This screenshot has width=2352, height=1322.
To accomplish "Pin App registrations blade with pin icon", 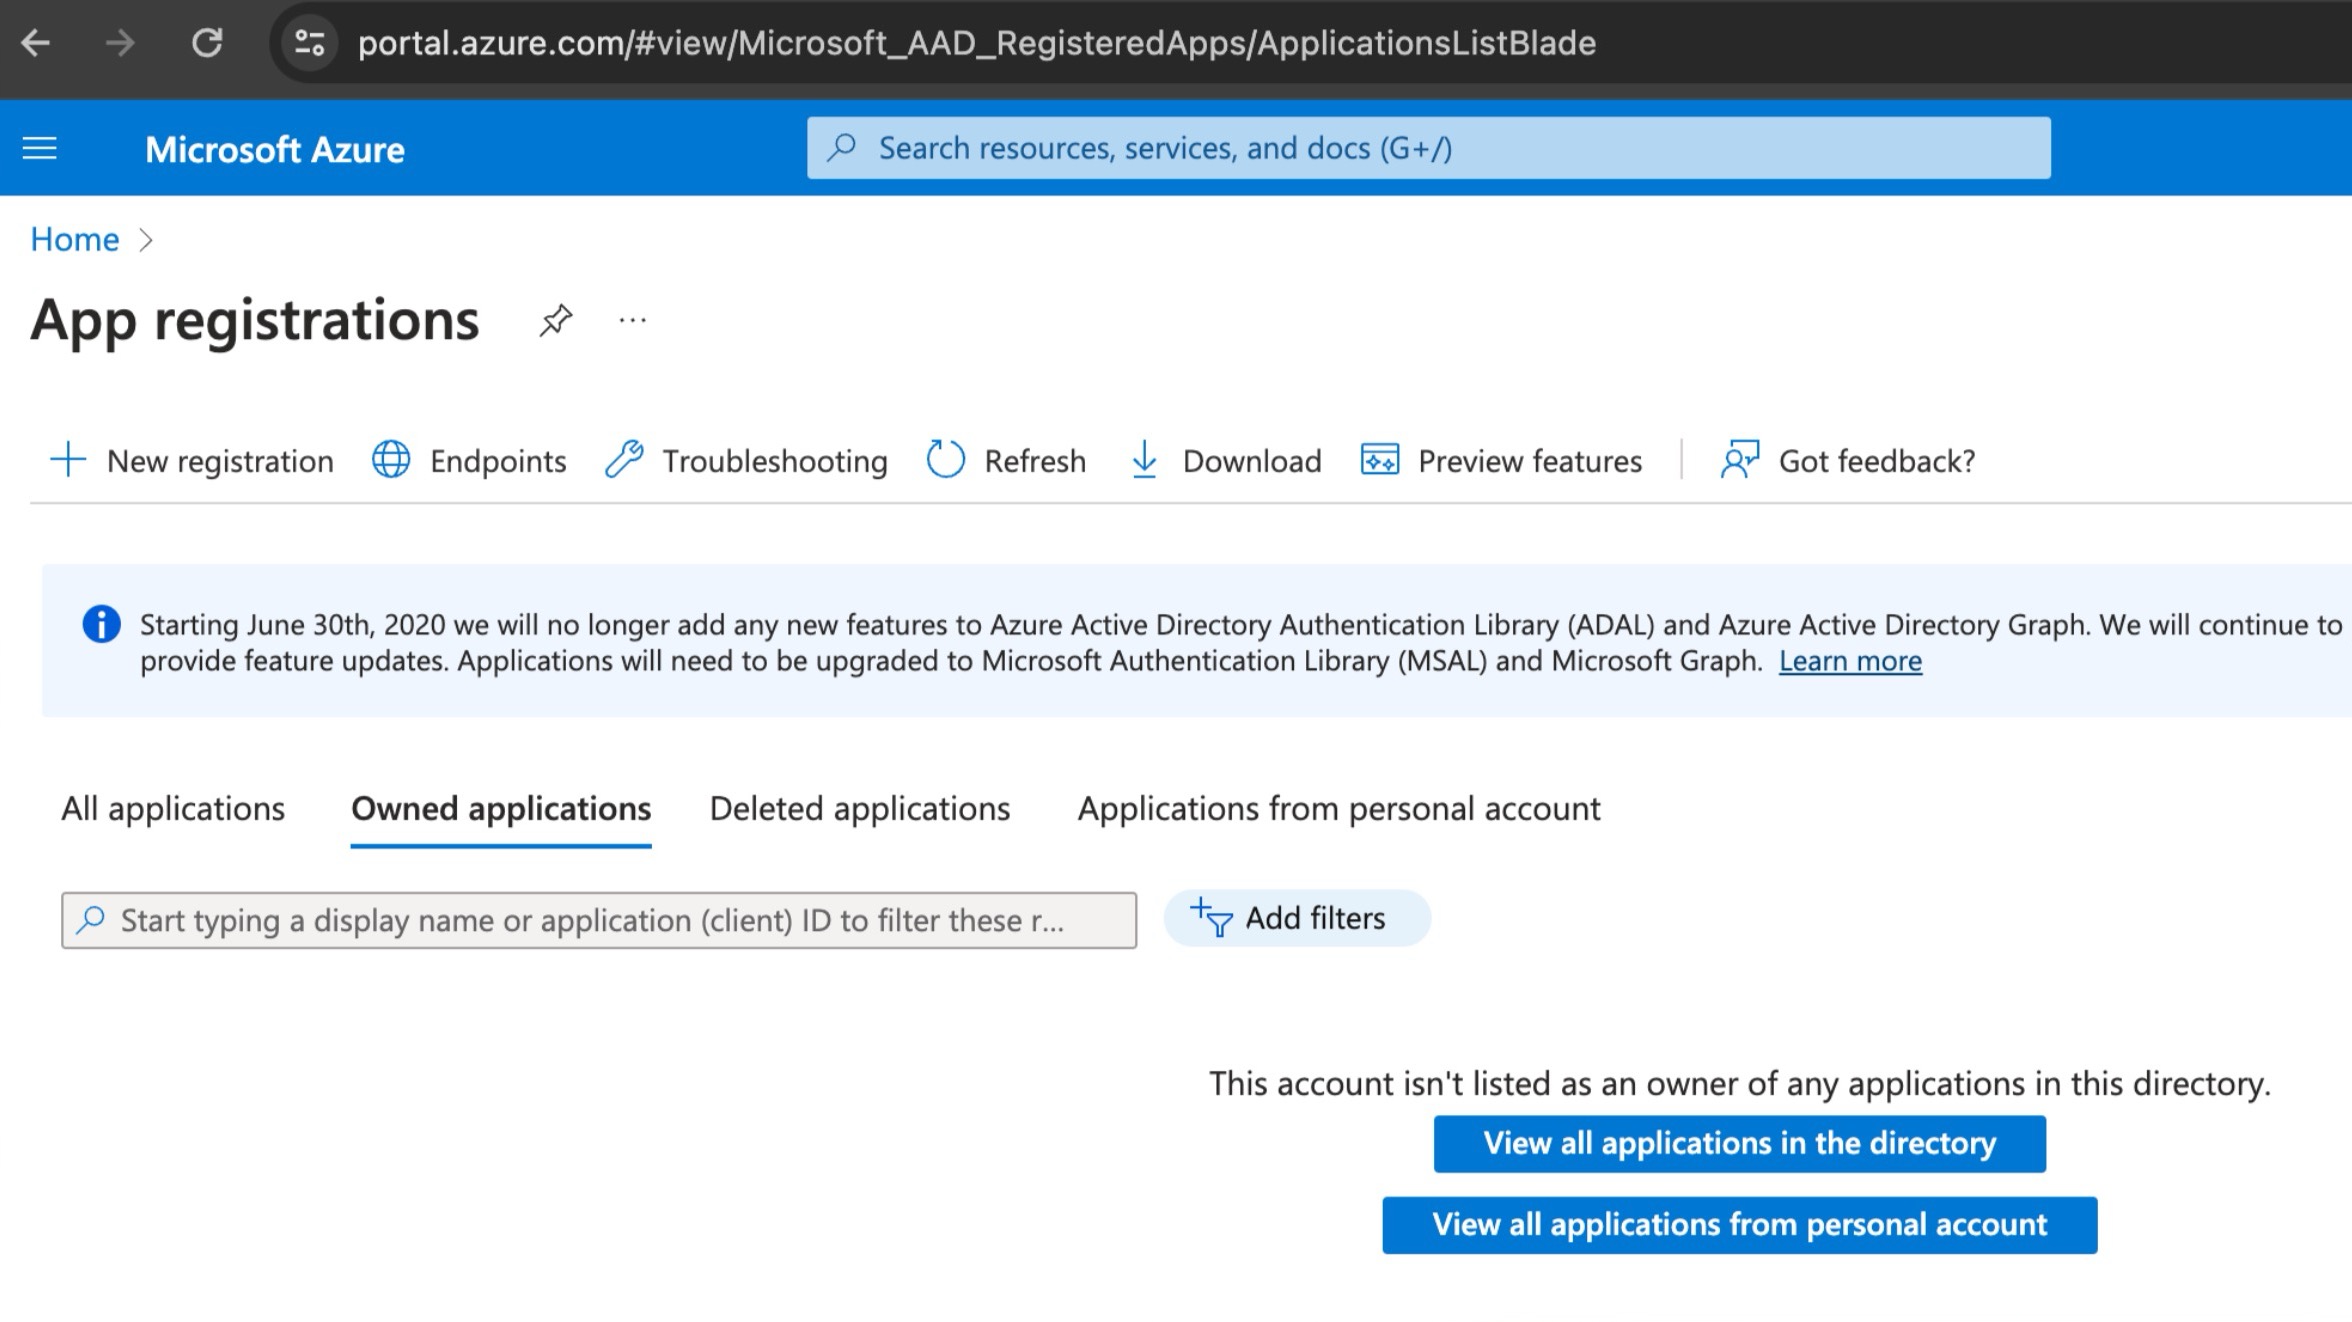I will tap(556, 320).
